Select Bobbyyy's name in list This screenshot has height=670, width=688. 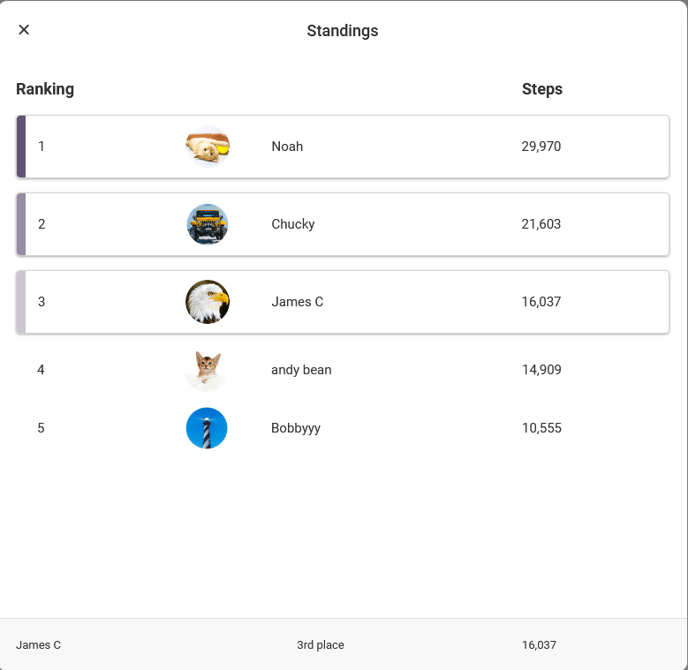click(x=296, y=428)
